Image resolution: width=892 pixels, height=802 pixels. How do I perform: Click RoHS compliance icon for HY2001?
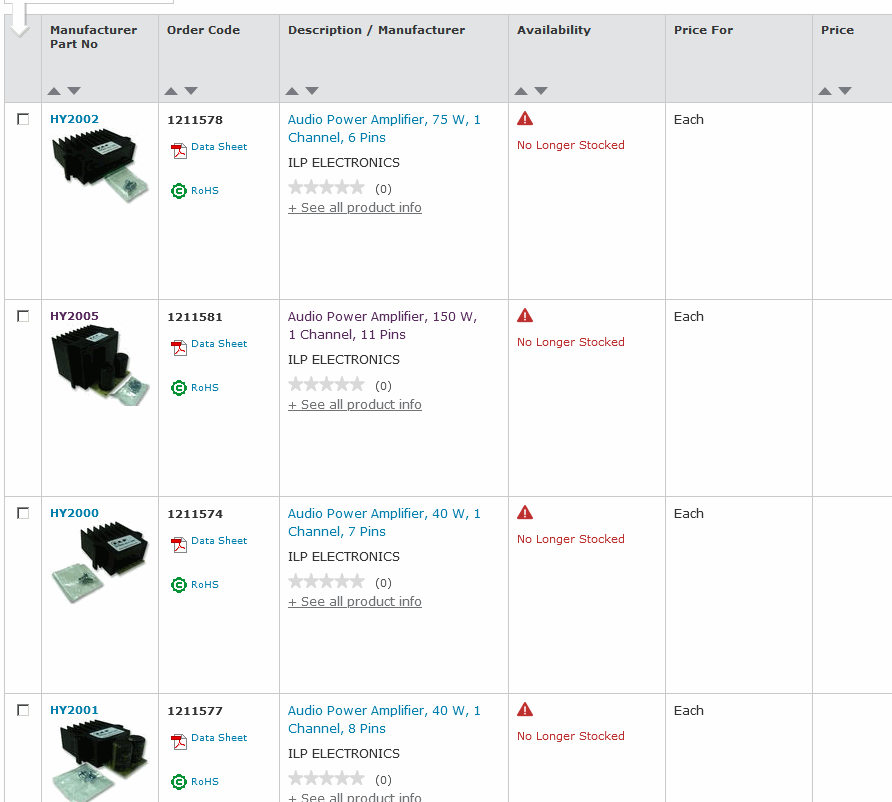tap(179, 782)
